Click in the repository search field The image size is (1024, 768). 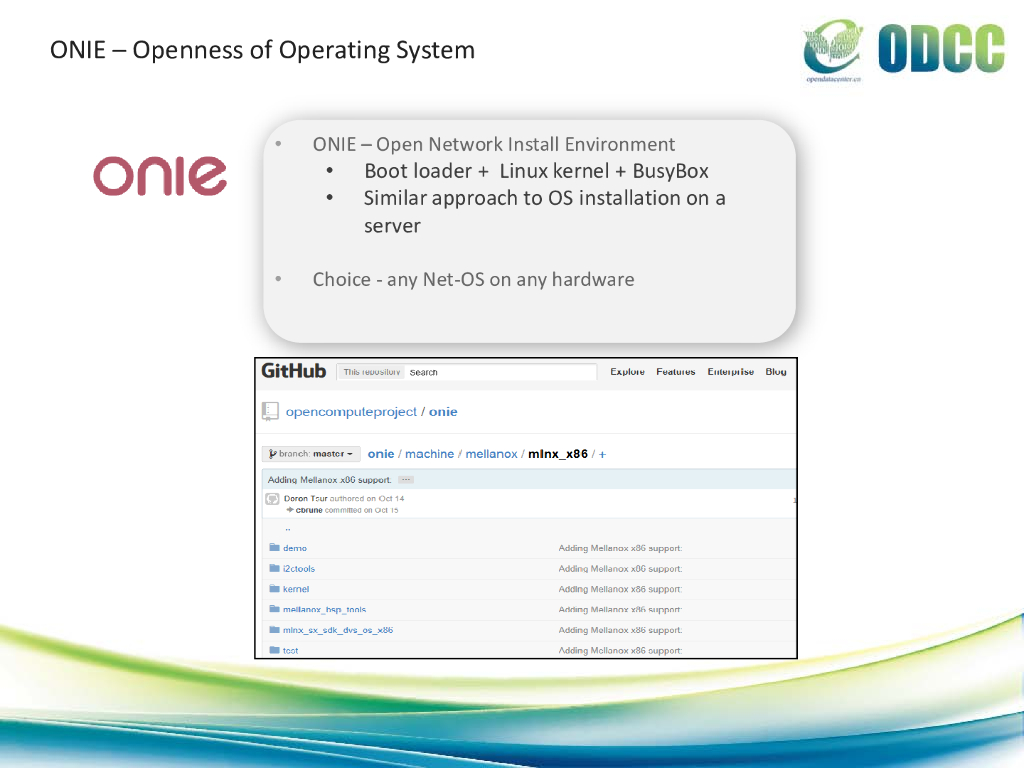tap(500, 372)
